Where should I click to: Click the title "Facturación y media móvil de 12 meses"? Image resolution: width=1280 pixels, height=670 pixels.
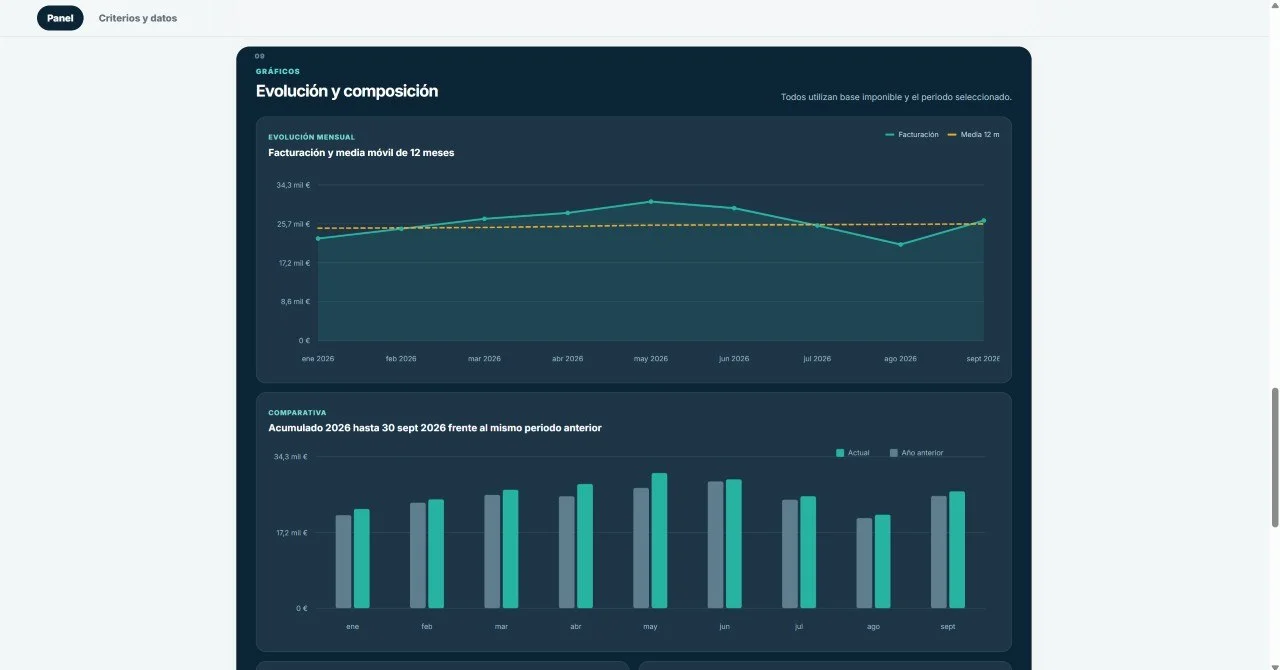click(x=362, y=153)
